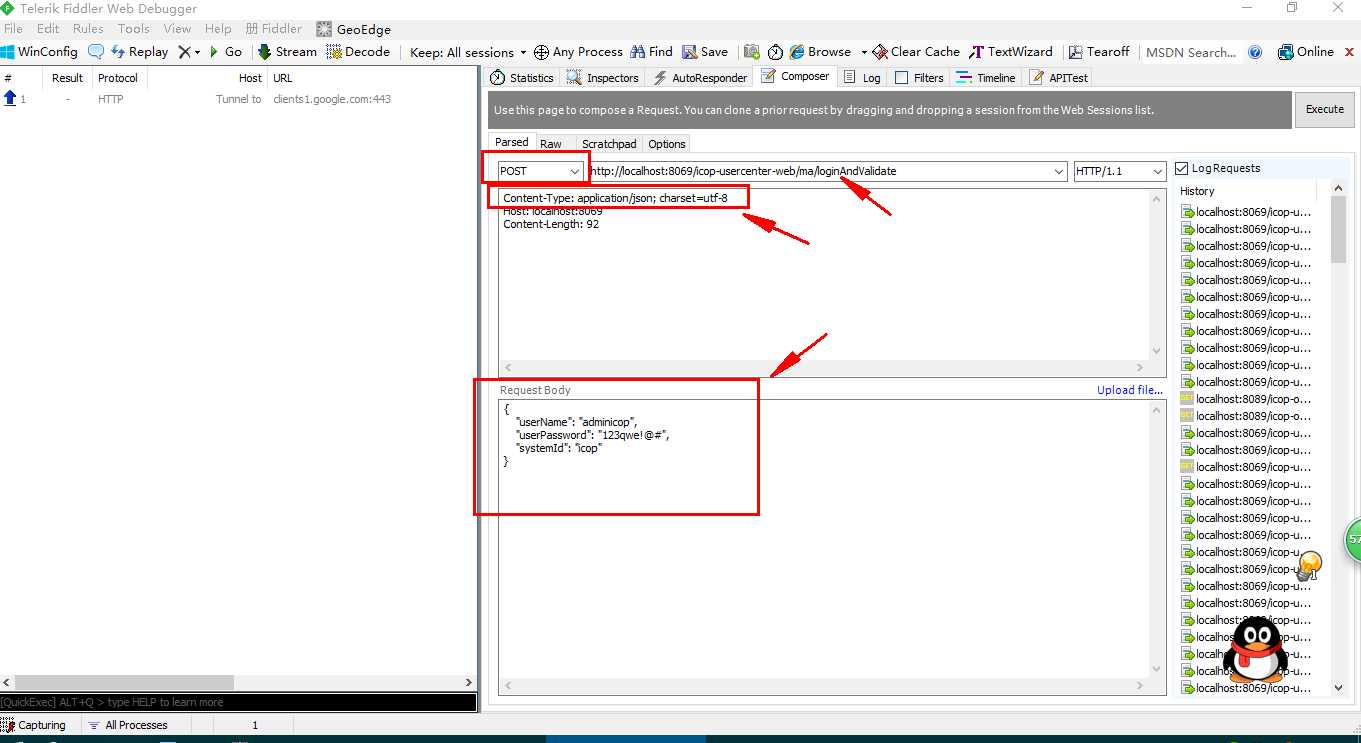Screen dimensions: 1361x743
Task: Replay the selected session
Action: (139, 52)
